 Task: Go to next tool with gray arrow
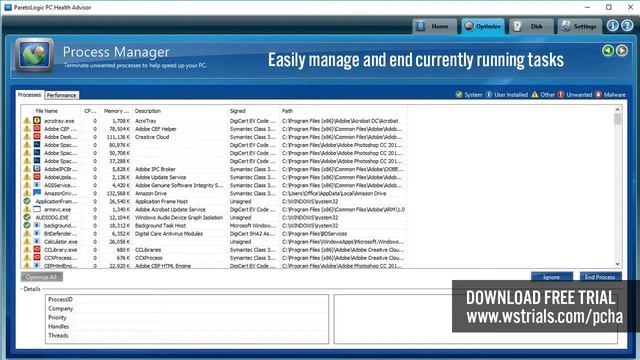[x=622, y=51]
